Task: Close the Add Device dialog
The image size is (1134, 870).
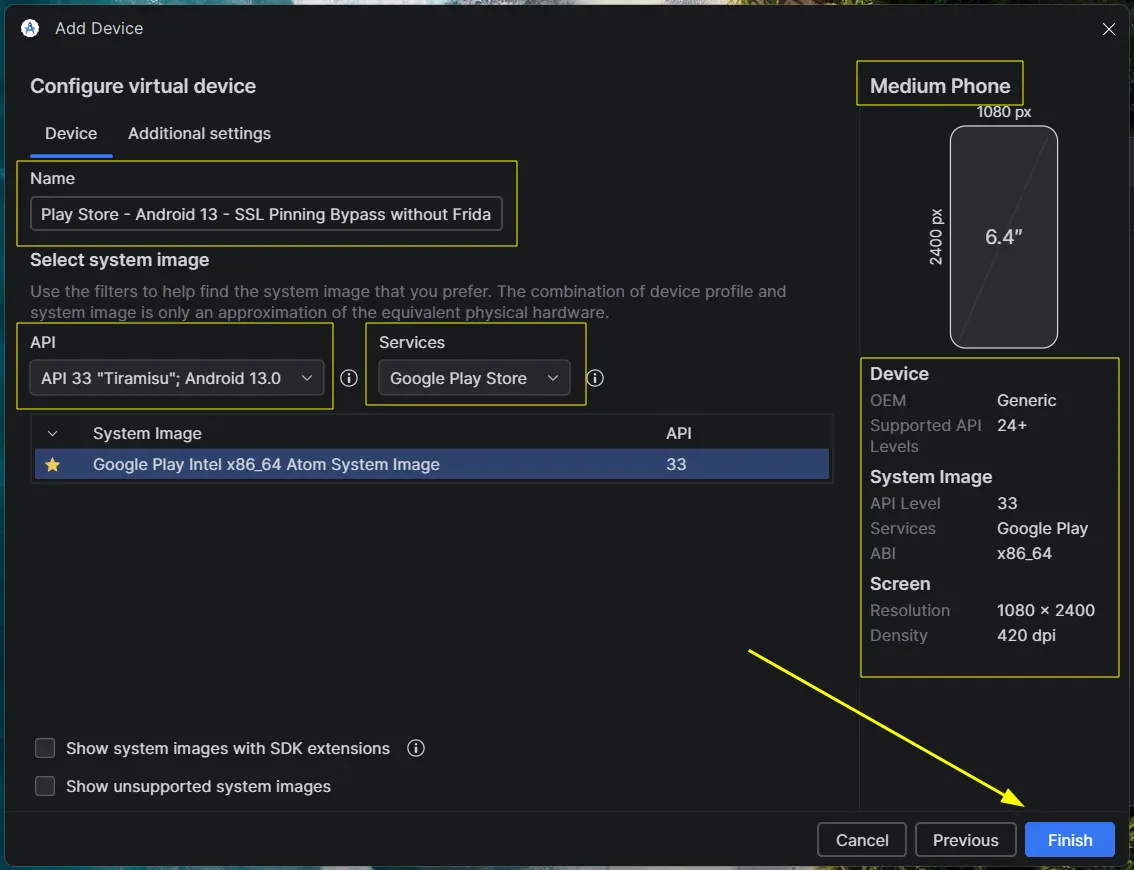Action: coord(1108,29)
